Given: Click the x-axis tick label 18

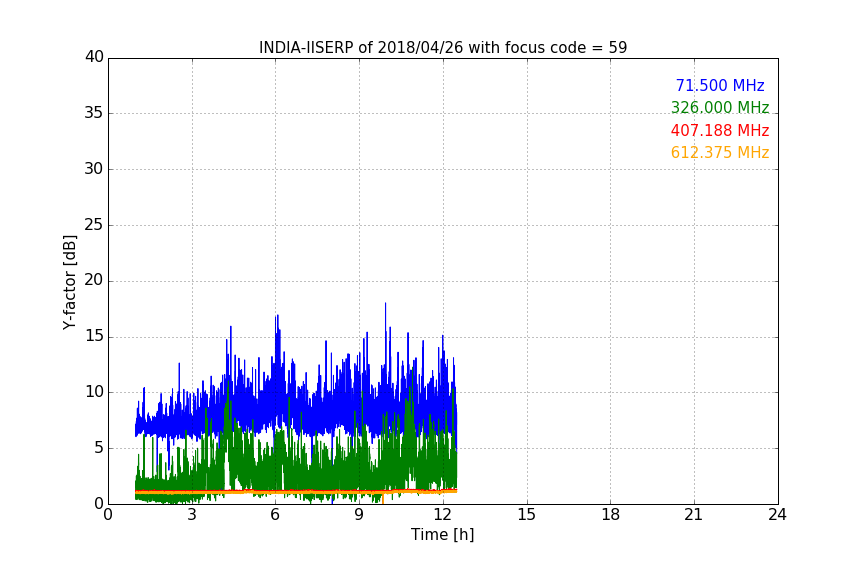Looking at the screenshot, I should (x=611, y=515).
